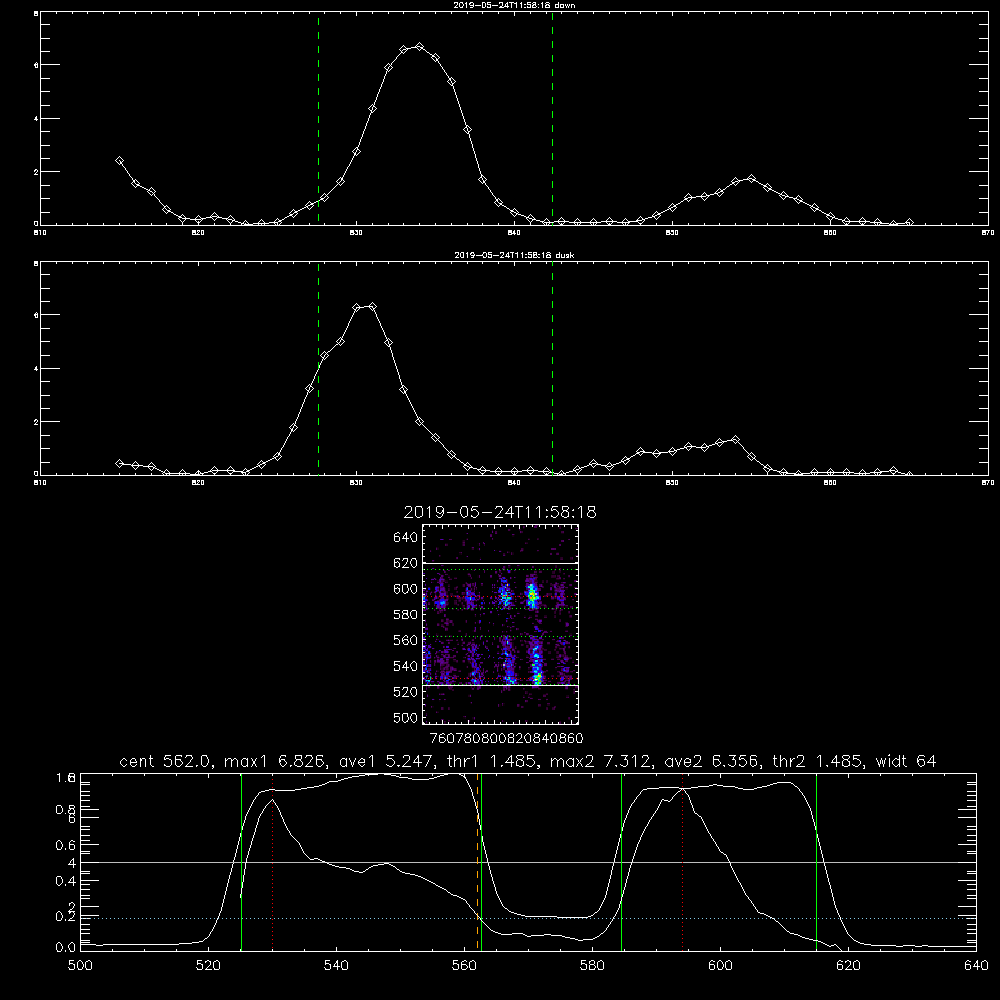Click the brightest emission spot in the spectrogram's upper band
This screenshot has height=1000, width=1000.
coord(532,596)
